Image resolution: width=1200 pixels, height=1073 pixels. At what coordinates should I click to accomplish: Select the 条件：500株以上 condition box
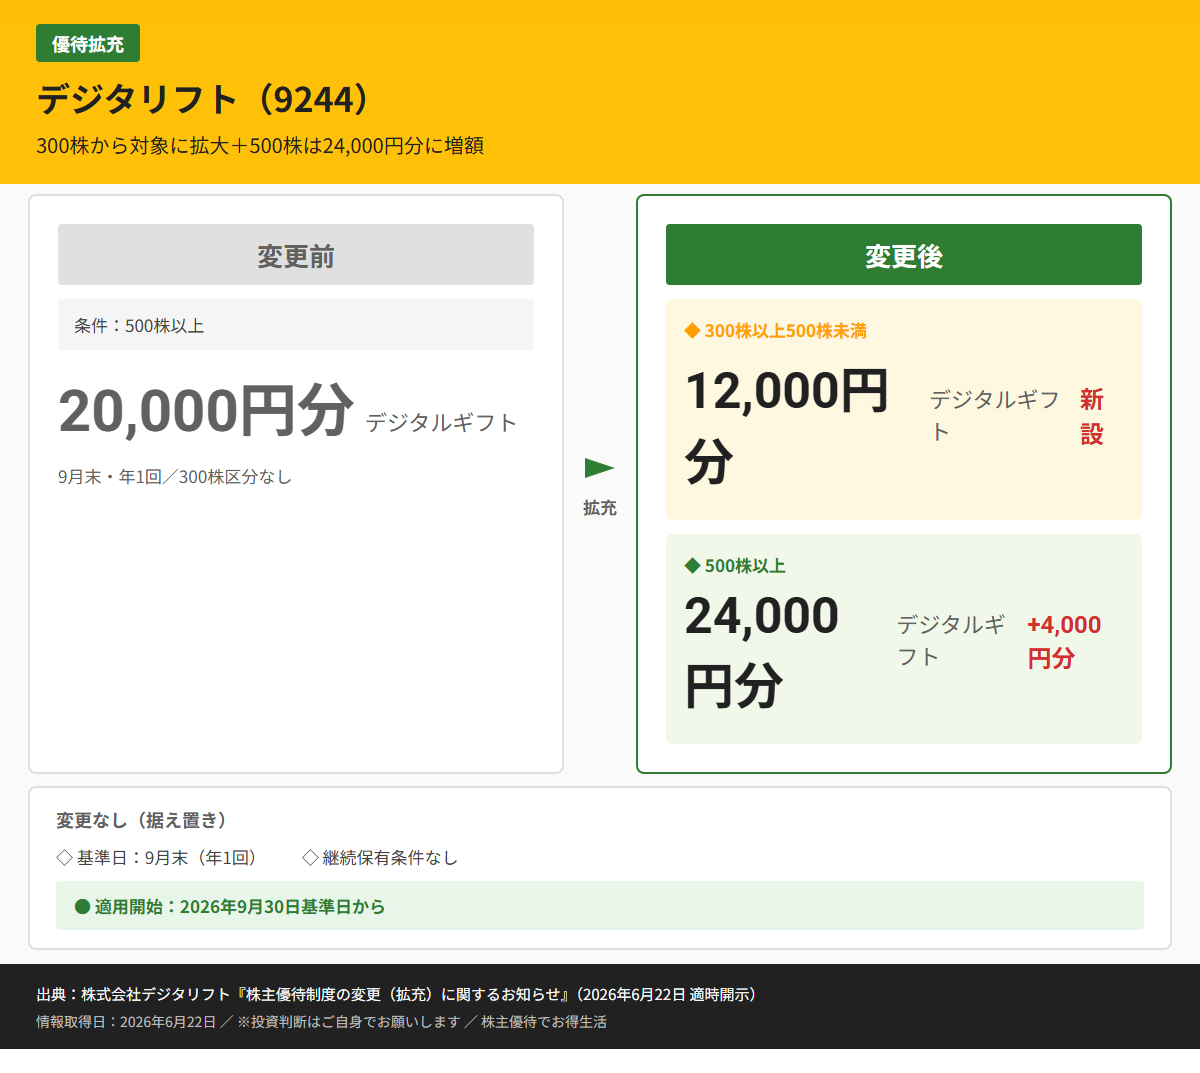pyautogui.click(x=296, y=325)
